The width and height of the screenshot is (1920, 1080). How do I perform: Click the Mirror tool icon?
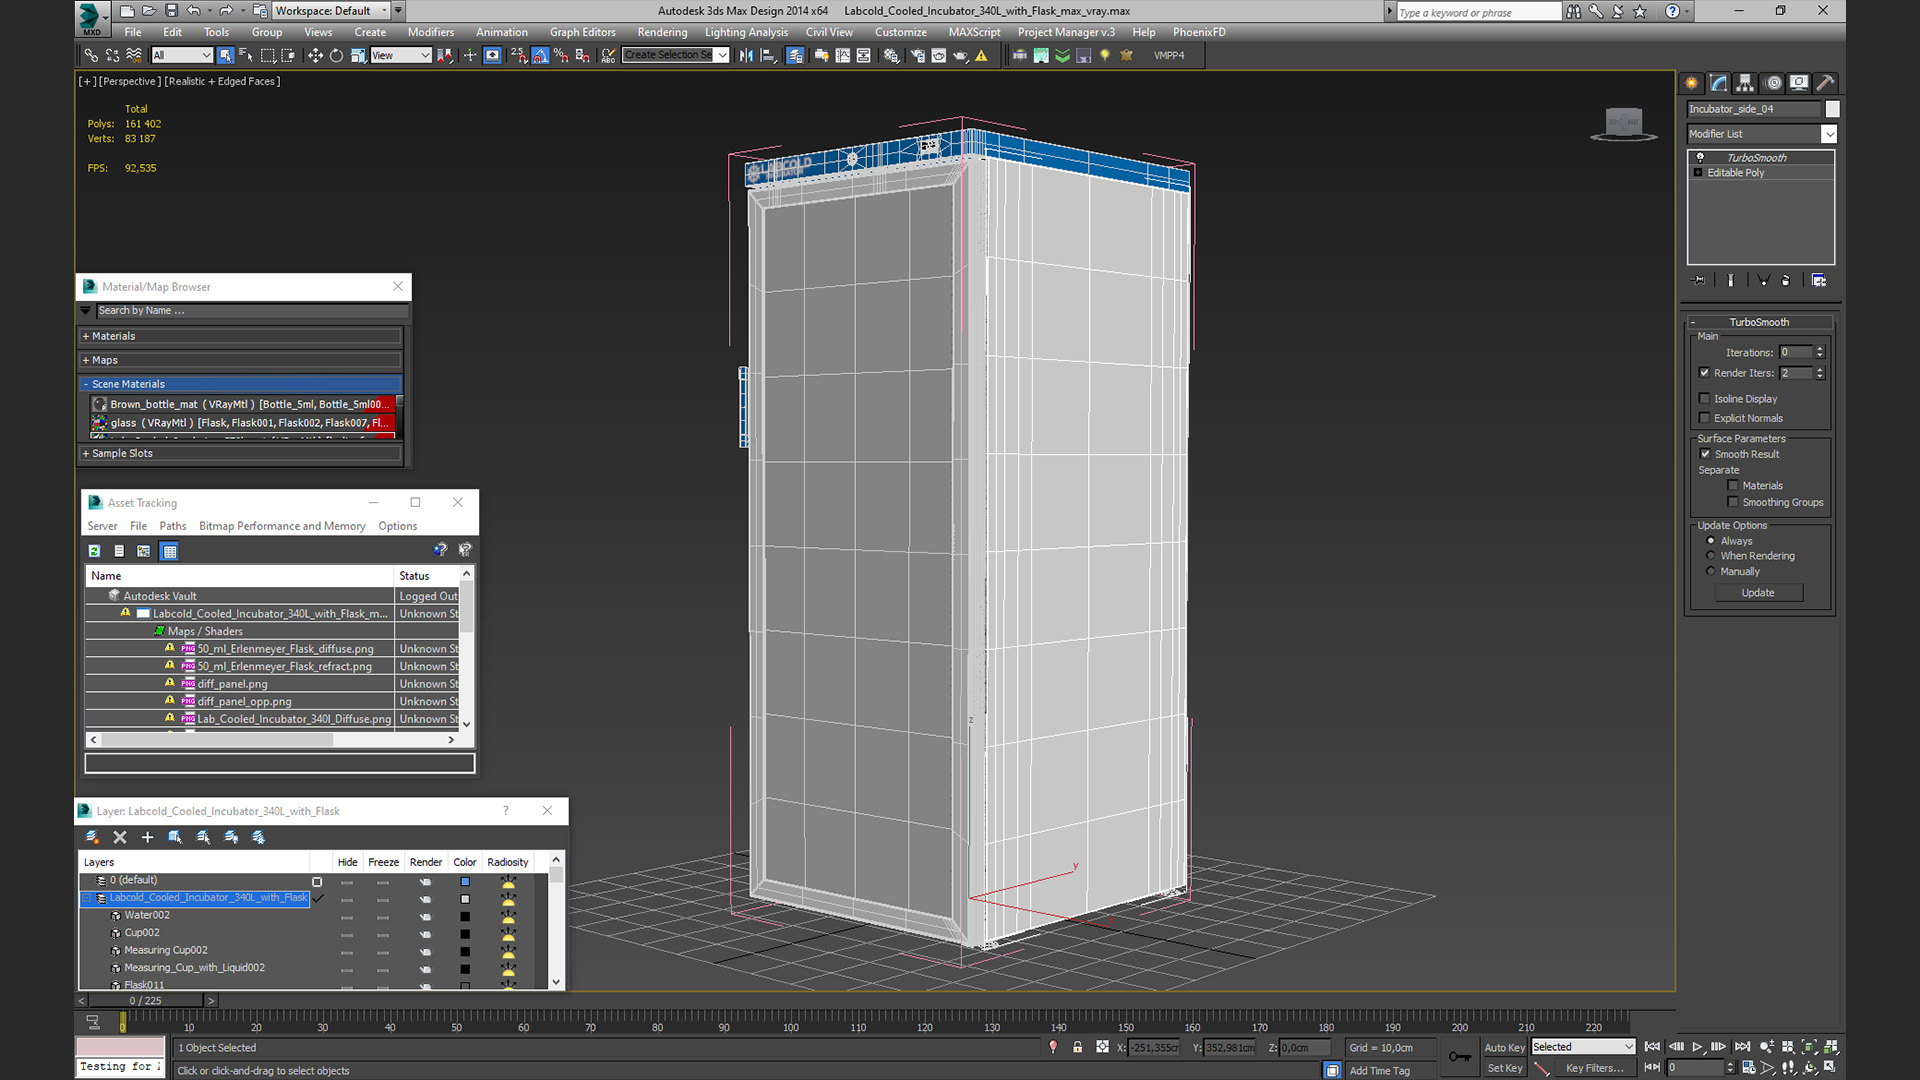point(746,56)
